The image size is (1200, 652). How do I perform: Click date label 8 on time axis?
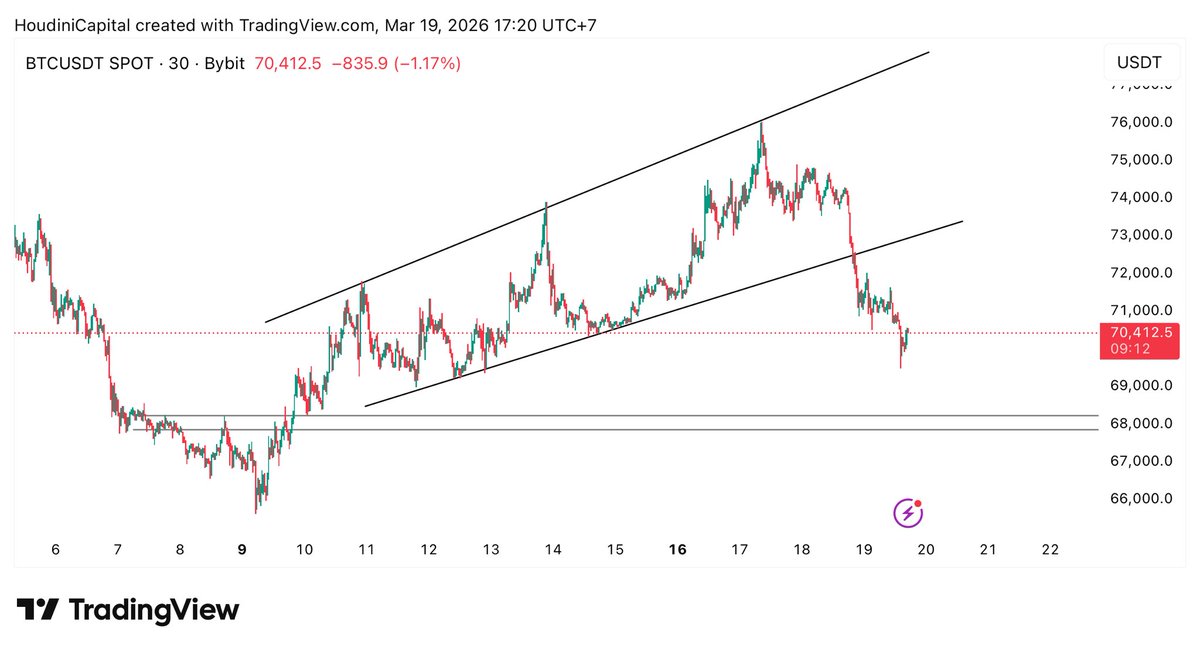pyautogui.click(x=180, y=549)
